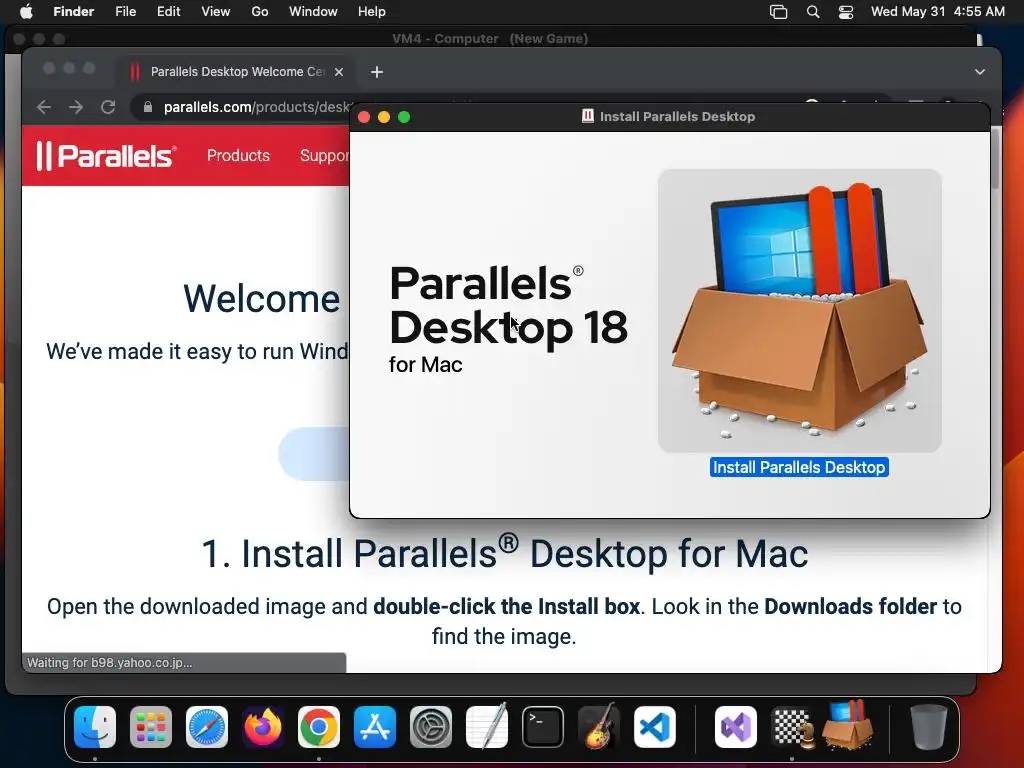
Task: Launch Firefox from the Dock
Action: tap(263, 727)
